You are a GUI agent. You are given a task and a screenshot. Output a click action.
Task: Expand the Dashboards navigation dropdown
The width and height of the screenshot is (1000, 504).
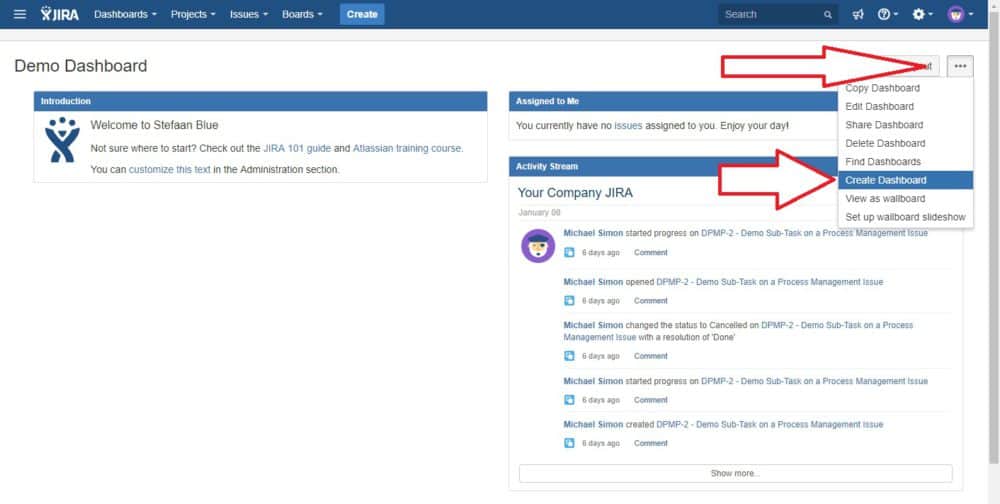[125, 14]
